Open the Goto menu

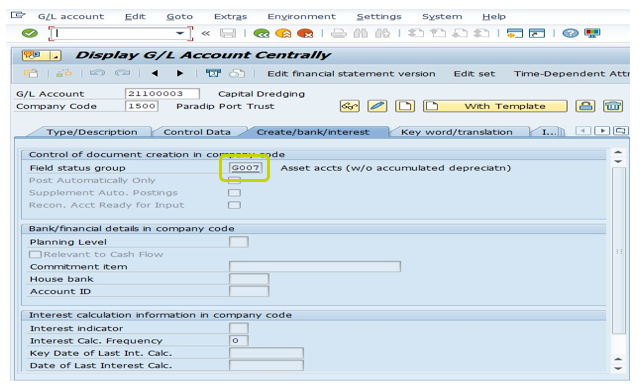179,17
